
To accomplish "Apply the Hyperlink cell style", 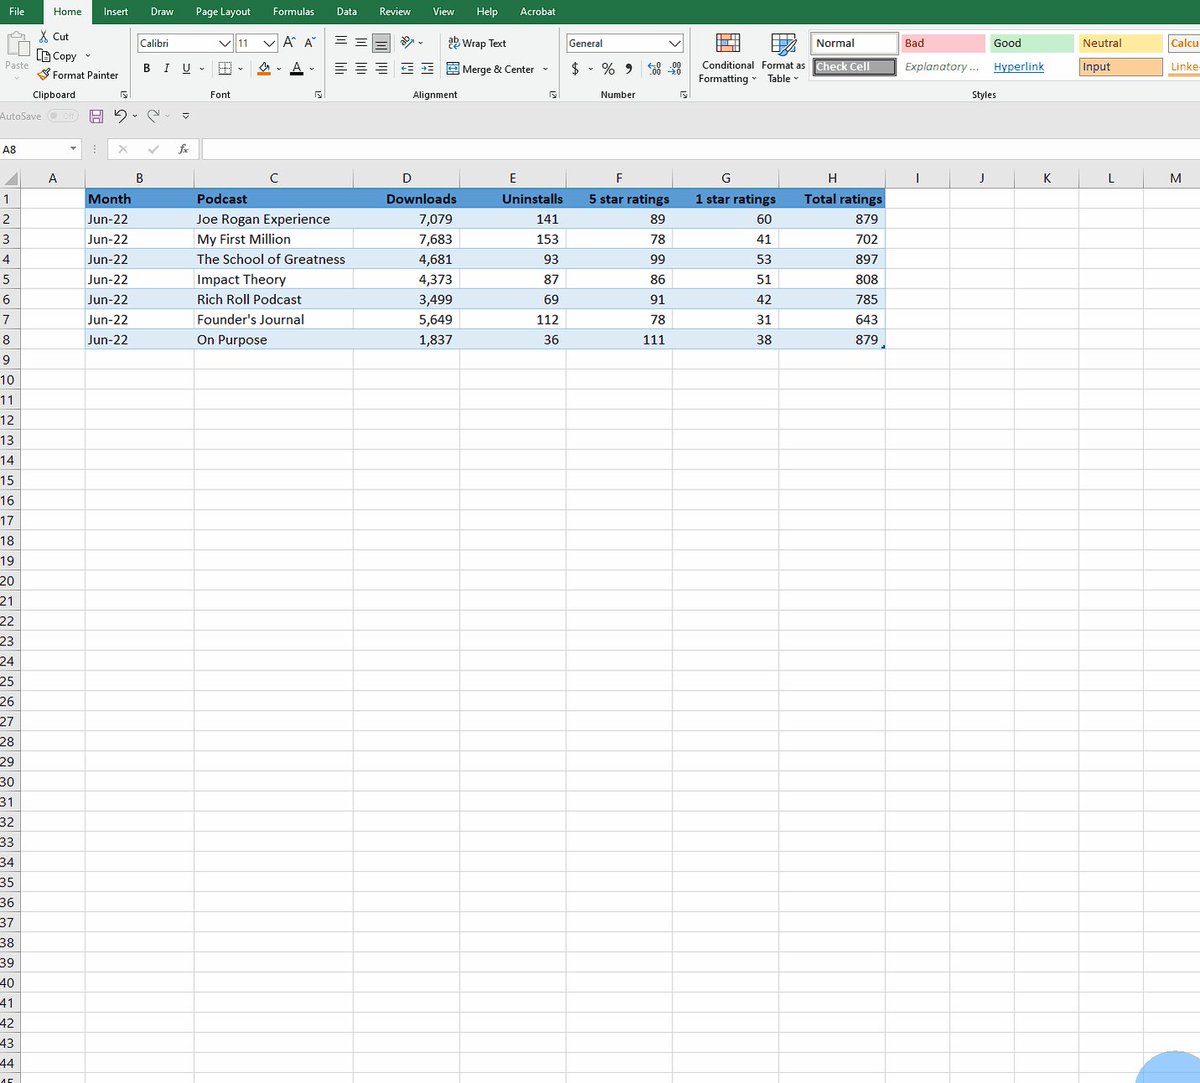I will pos(1031,67).
